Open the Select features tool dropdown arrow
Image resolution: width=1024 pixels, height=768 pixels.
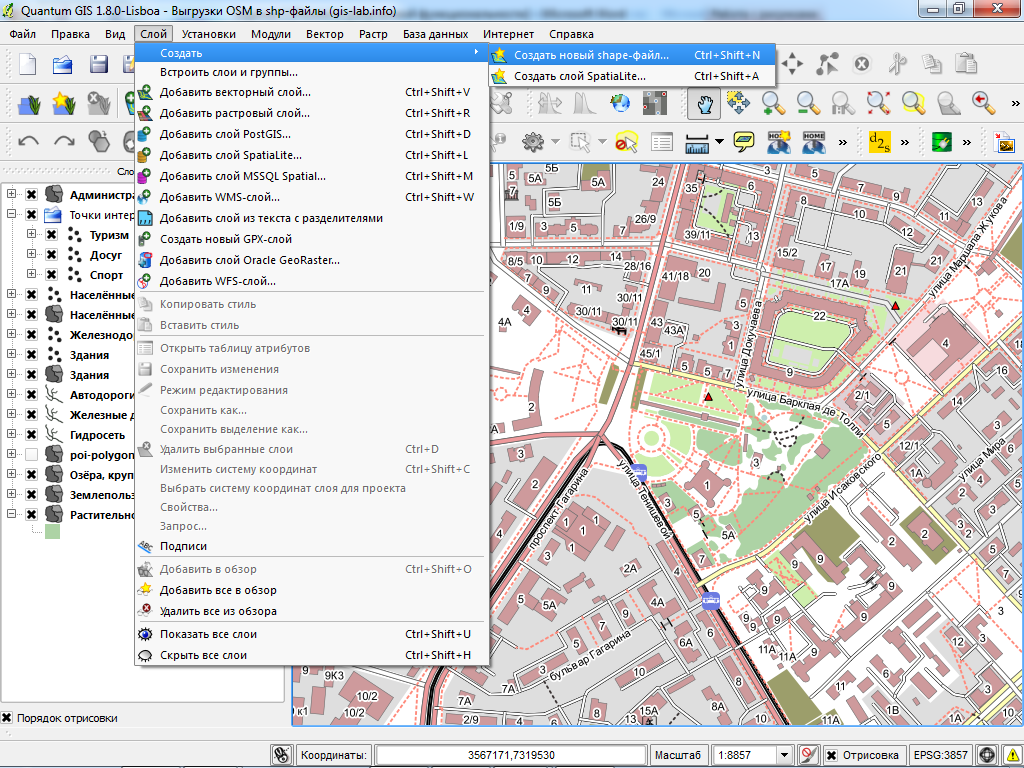pyautogui.click(x=602, y=141)
